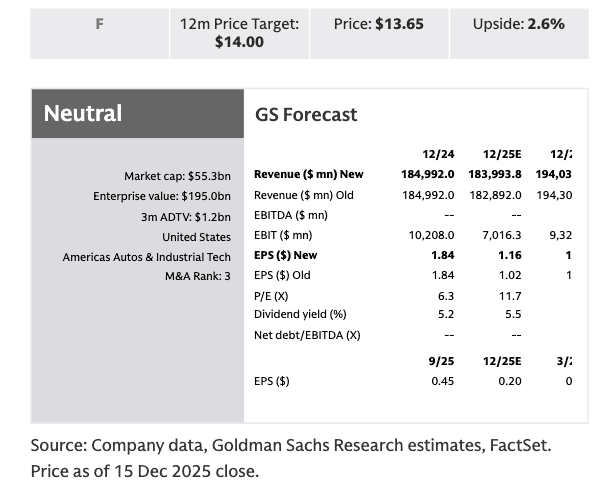Image resolution: width=602 pixels, height=489 pixels.
Task: Select the EBIT ($ mn) row label
Action: [284, 236]
